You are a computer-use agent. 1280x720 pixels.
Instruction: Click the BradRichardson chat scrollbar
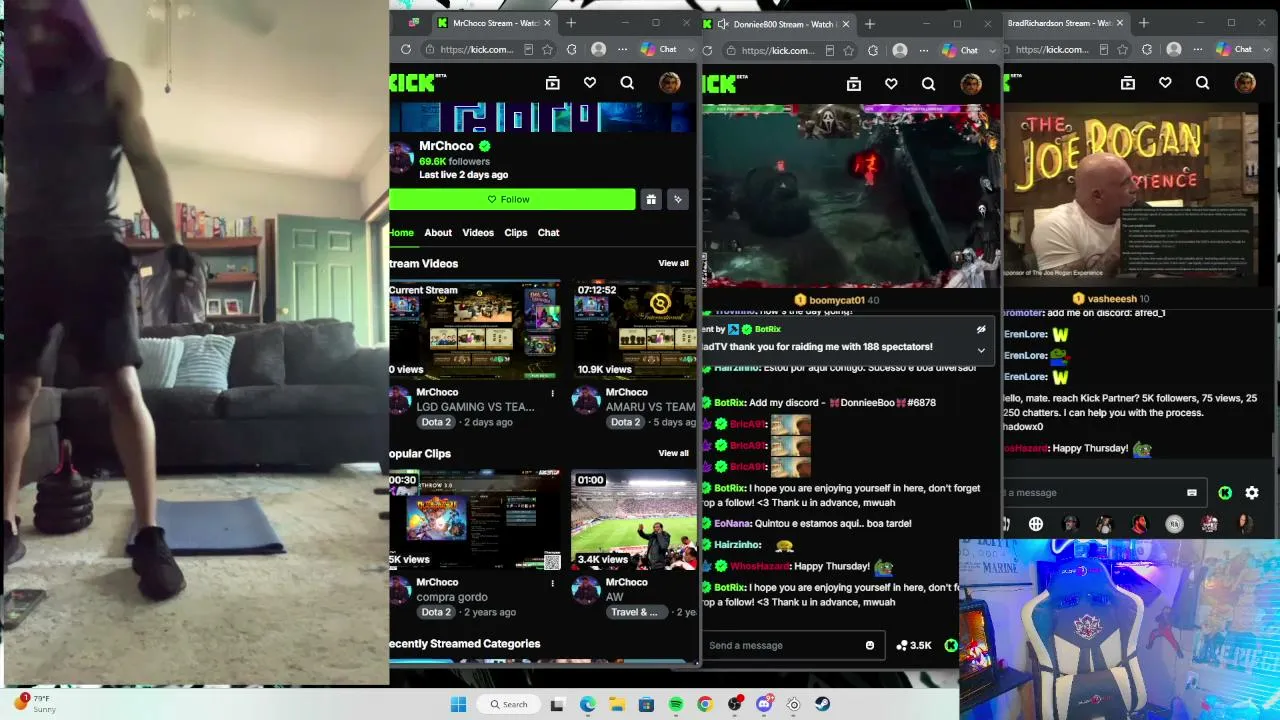[x=1275, y=445]
